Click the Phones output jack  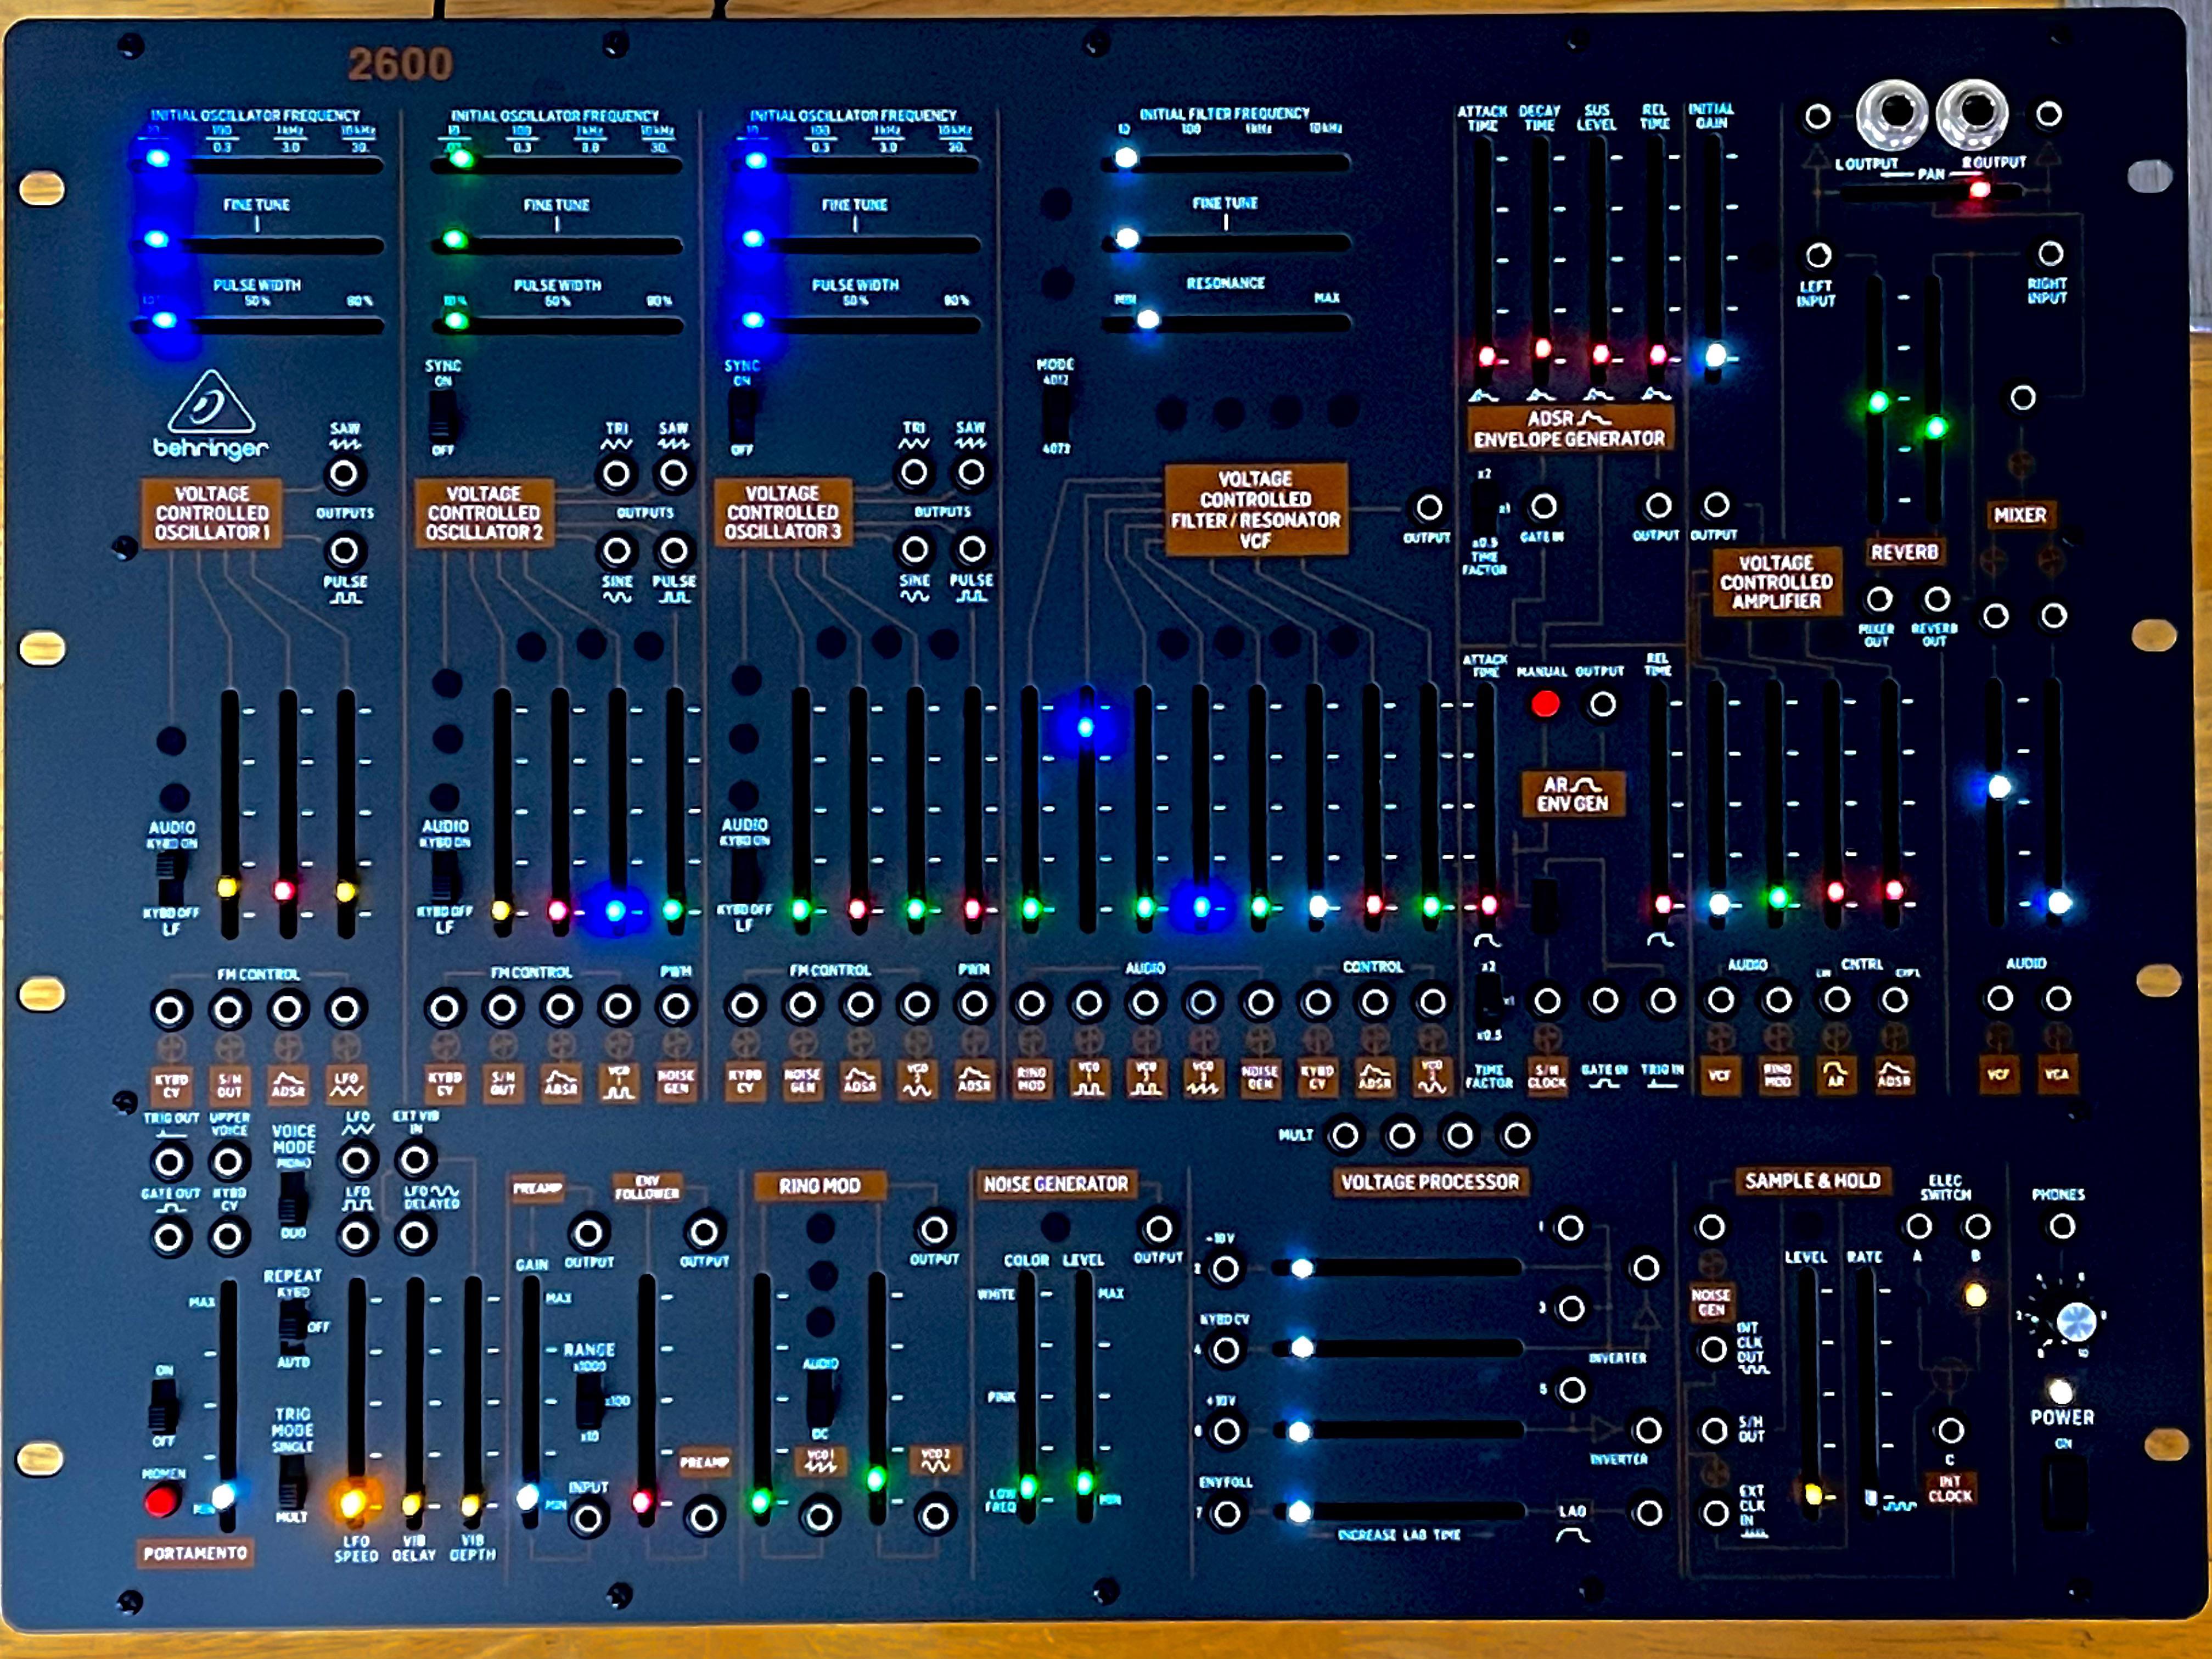click(2062, 1226)
